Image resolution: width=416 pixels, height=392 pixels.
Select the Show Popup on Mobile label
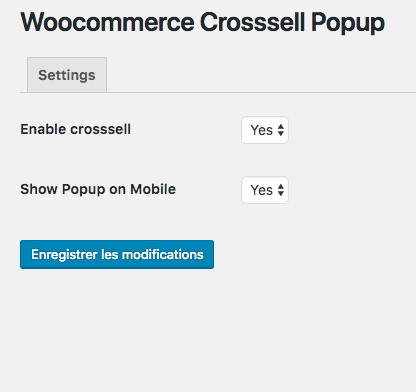(98, 189)
